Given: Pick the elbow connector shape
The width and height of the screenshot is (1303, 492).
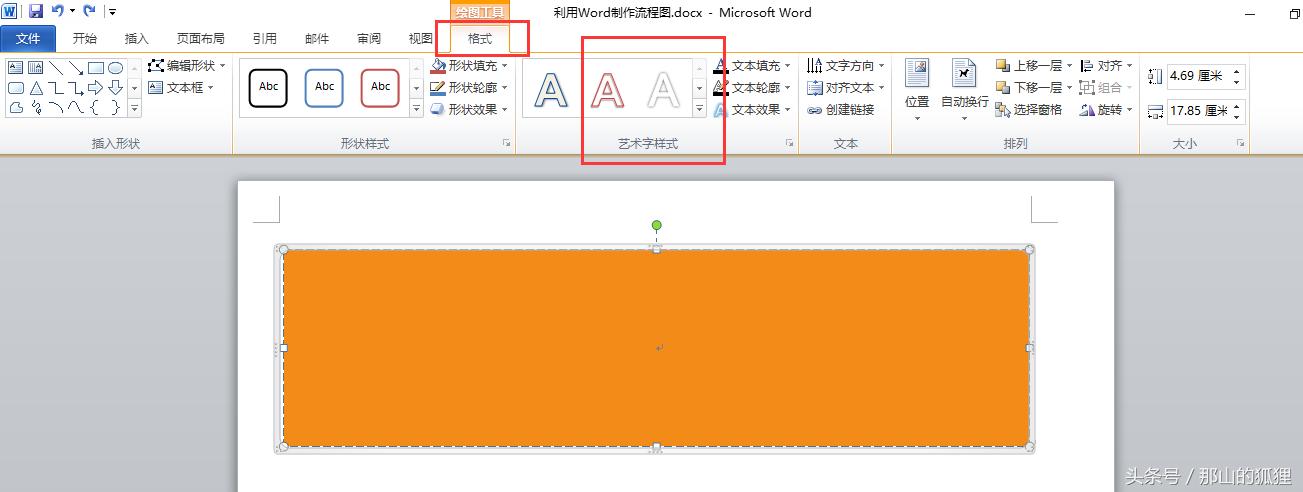Looking at the screenshot, I should (56, 88).
